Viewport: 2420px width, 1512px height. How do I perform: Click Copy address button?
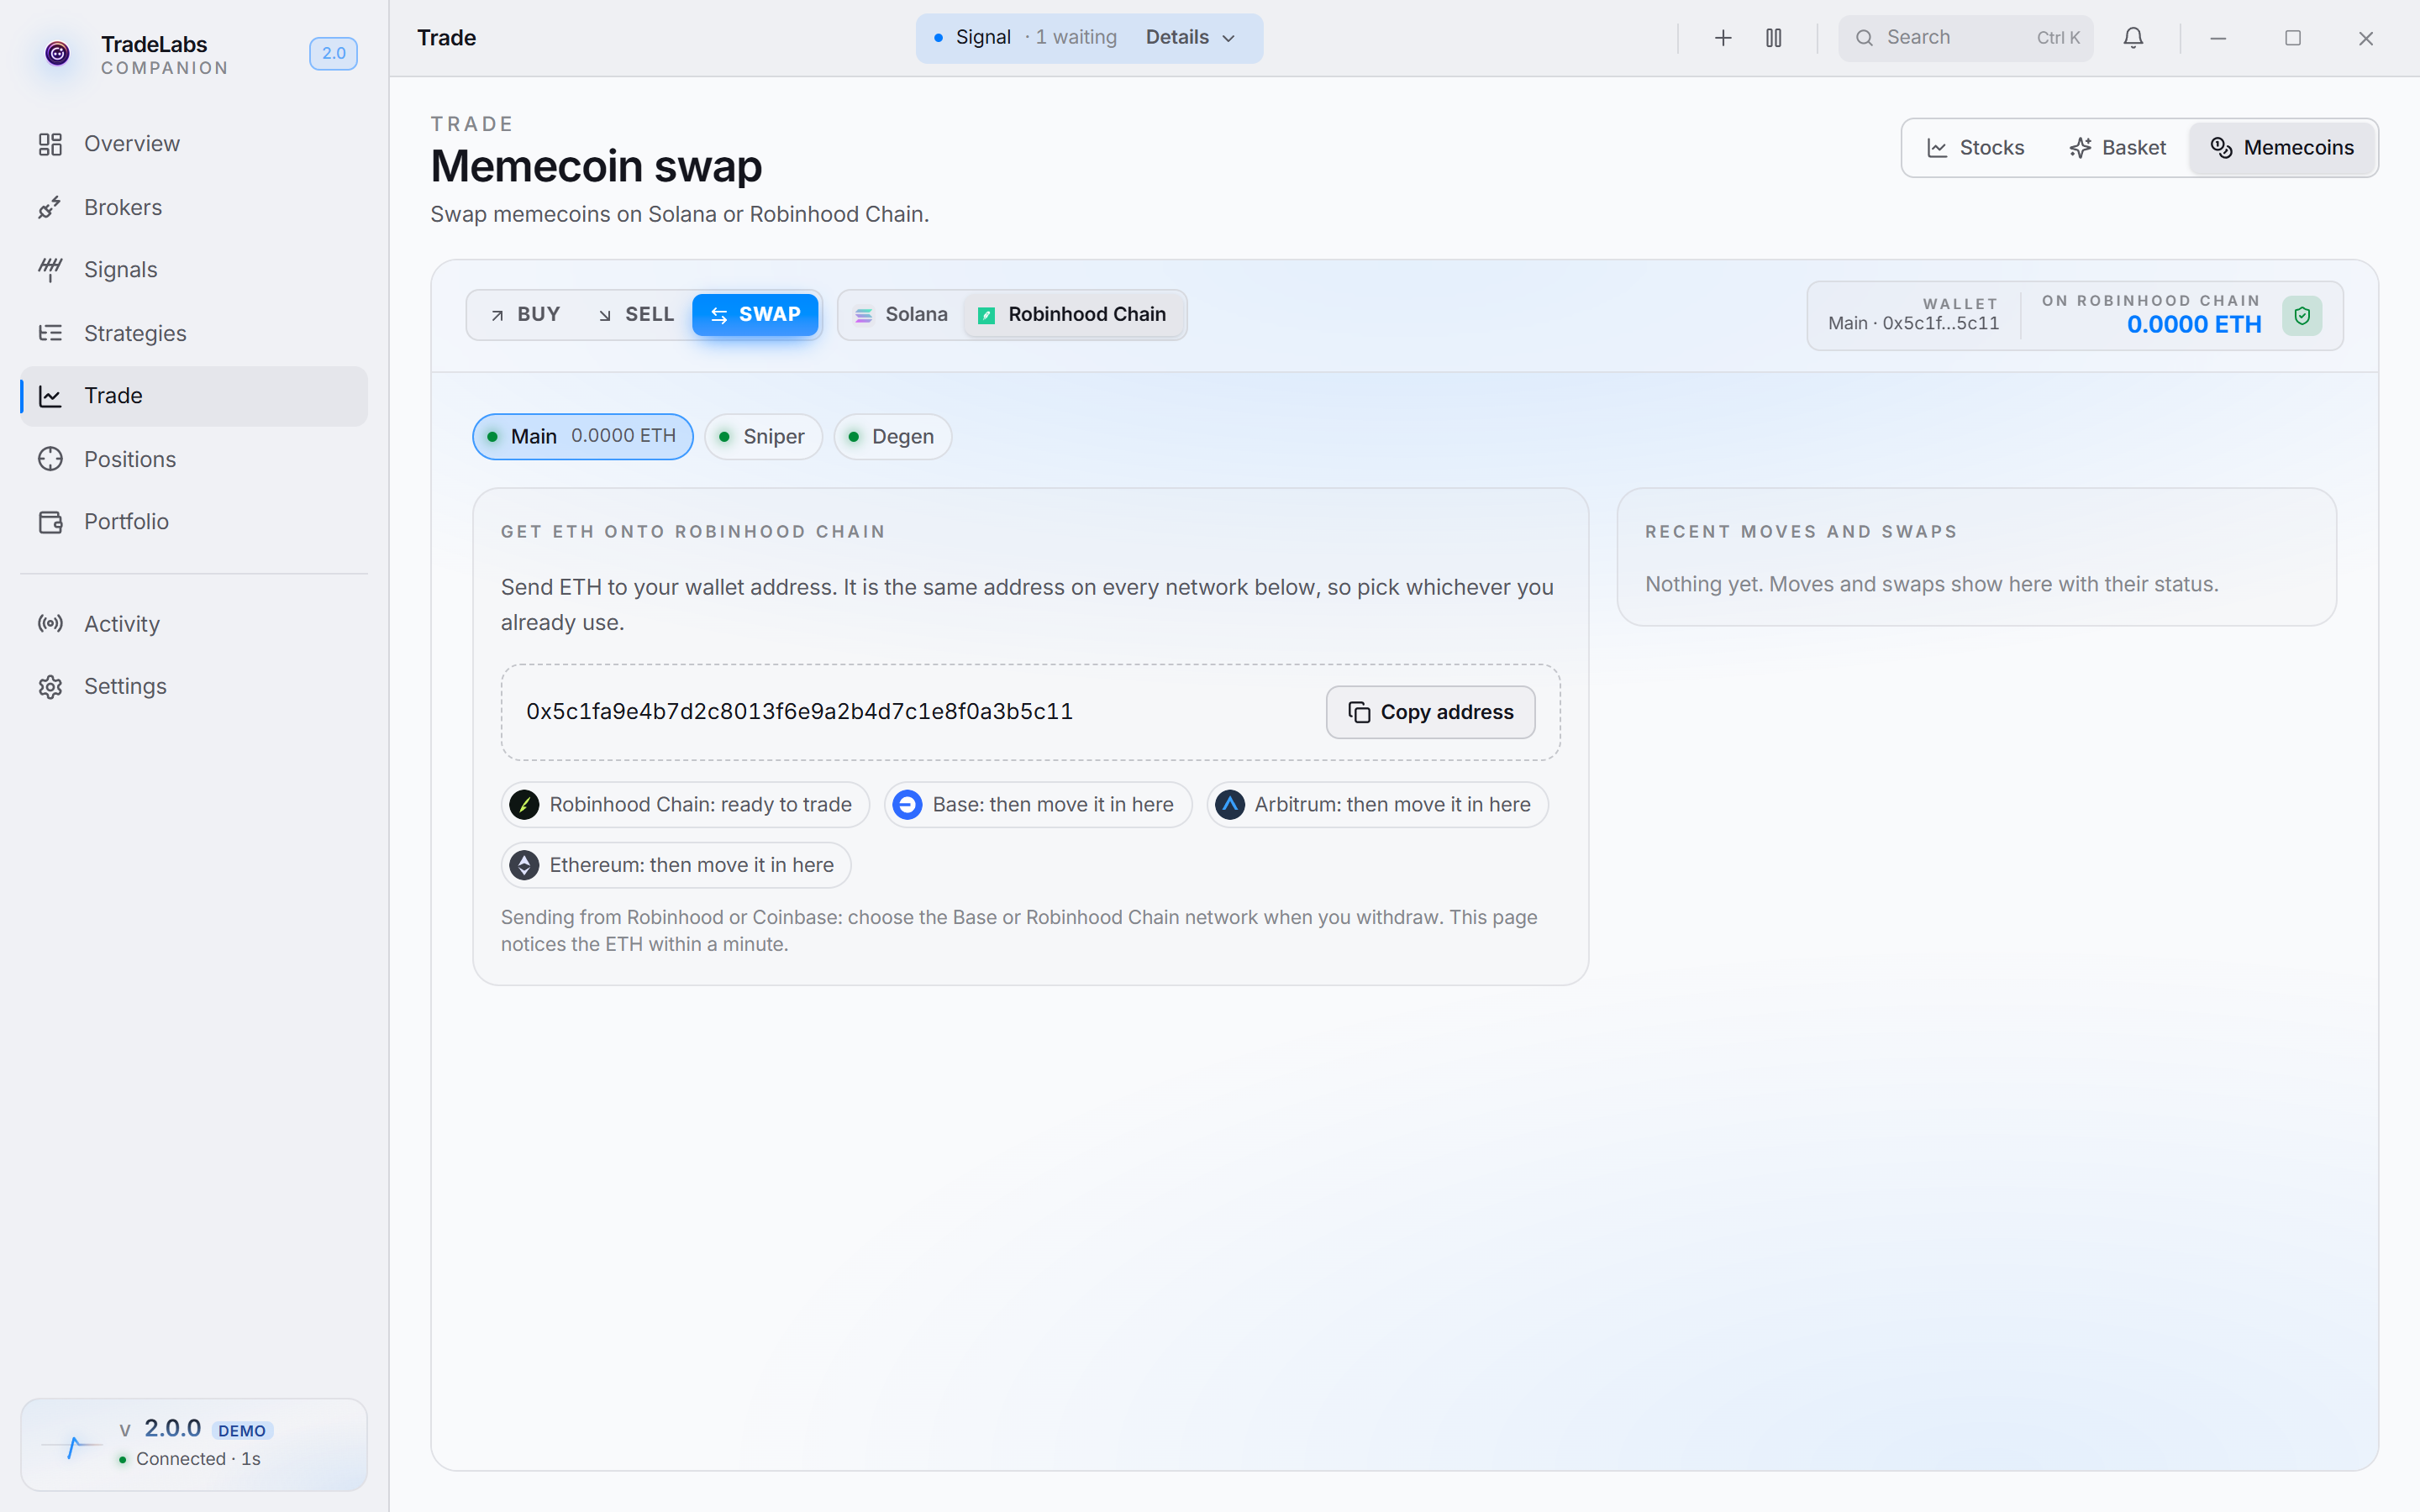[1430, 712]
